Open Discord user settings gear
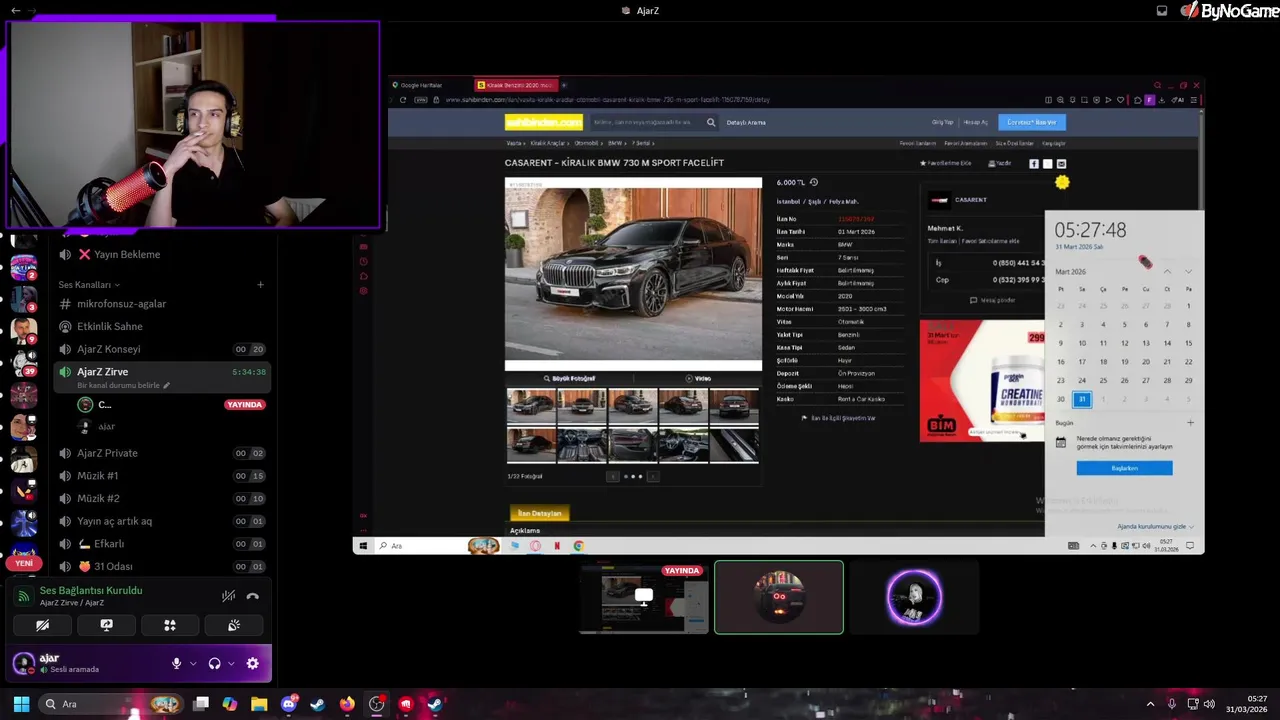This screenshot has height=720, width=1280. click(x=253, y=663)
